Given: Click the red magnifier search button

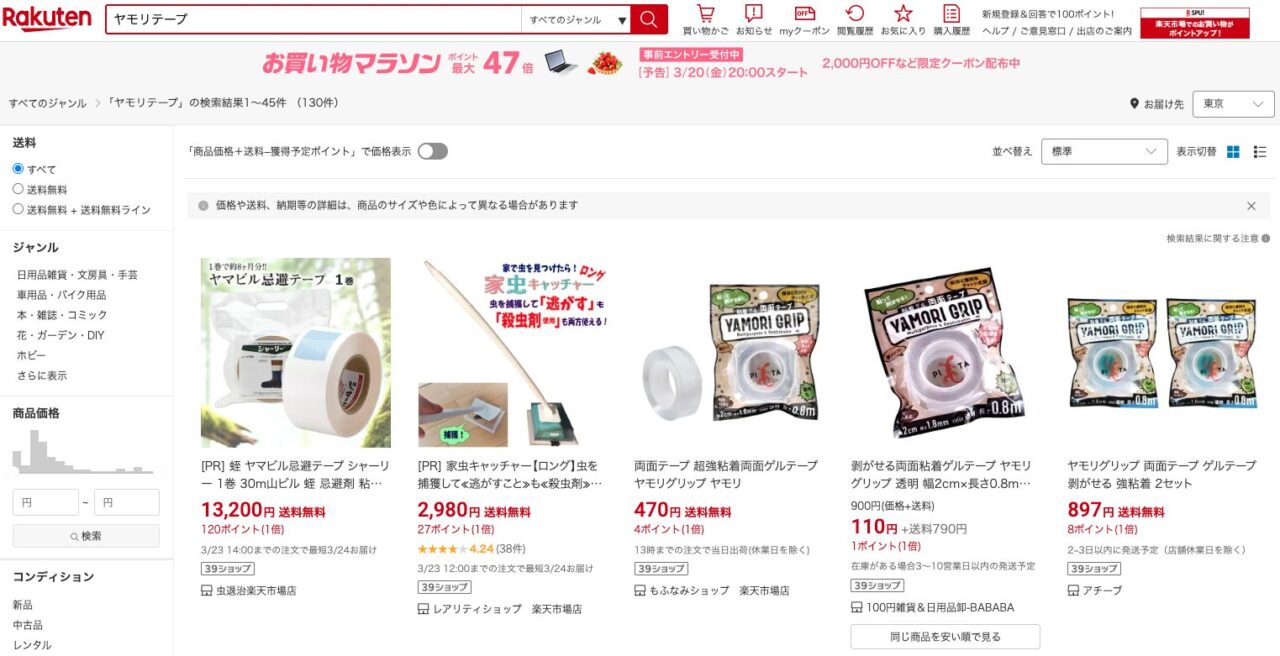Looking at the screenshot, I should coord(649,20).
